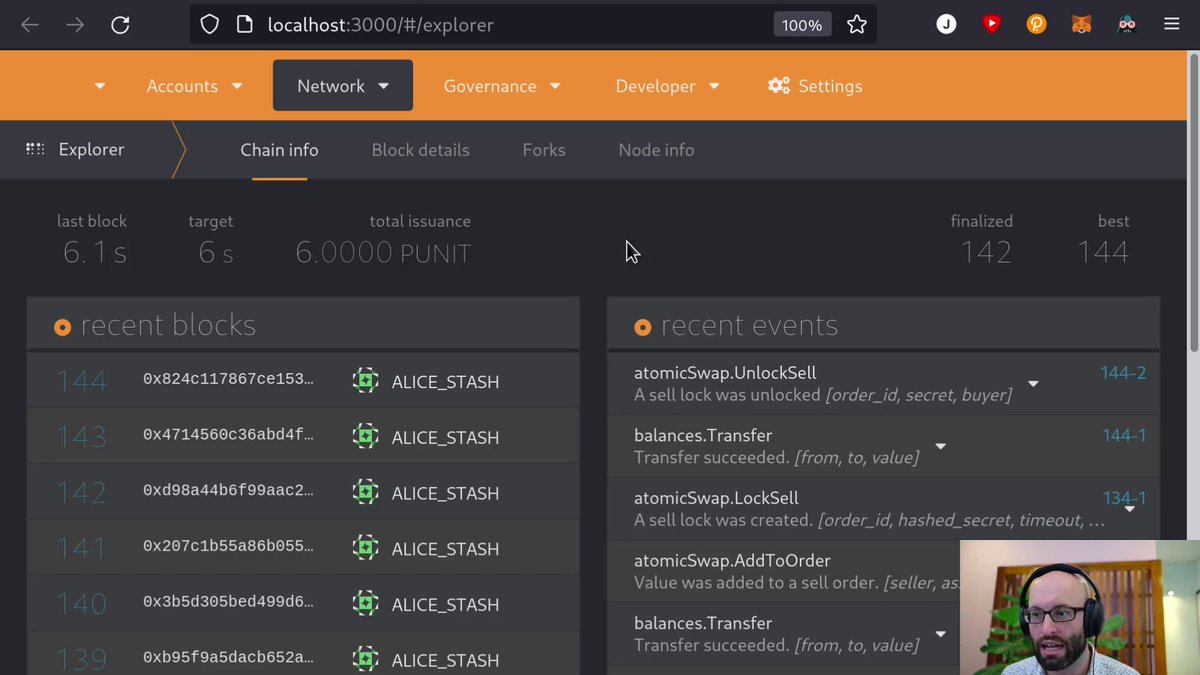Image resolution: width=1200 pixels, height=675 pixels.
Task: Open event link 134-1
Action: click(1124, 497)
